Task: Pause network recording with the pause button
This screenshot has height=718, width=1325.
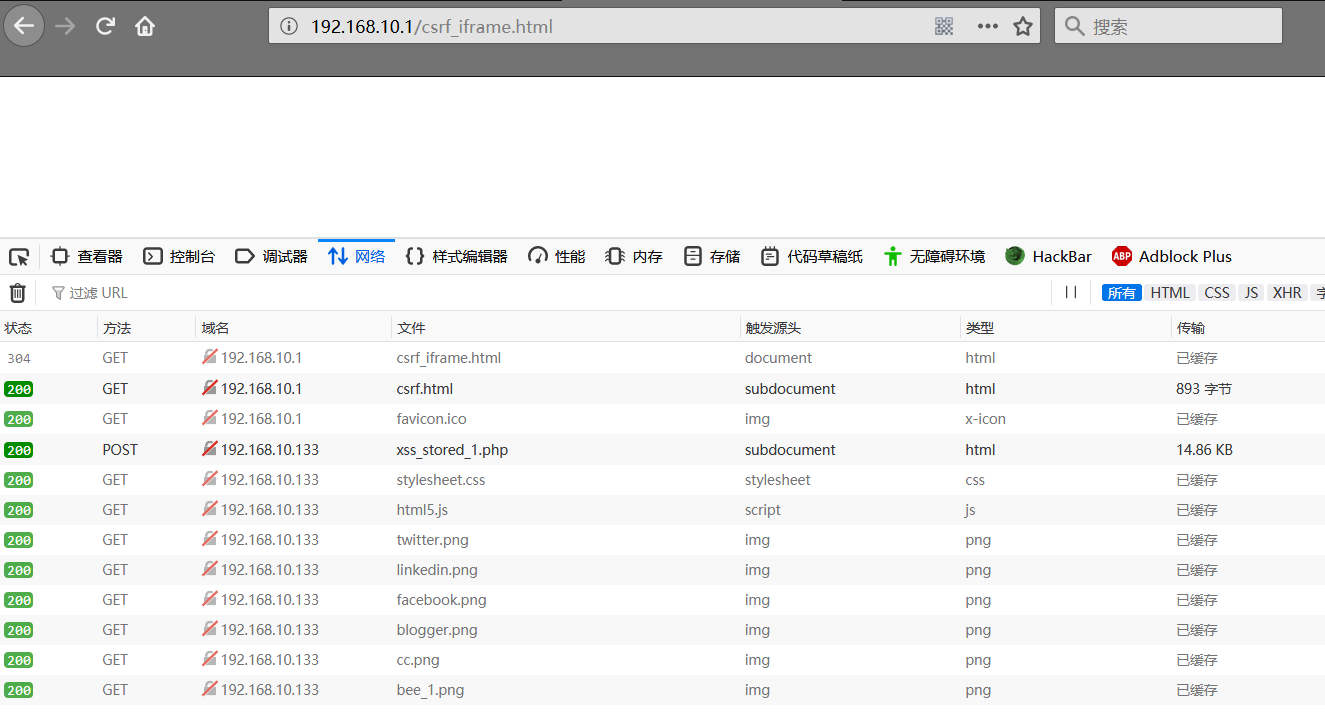Action: pyautogui.click(x=1071, y=293)
